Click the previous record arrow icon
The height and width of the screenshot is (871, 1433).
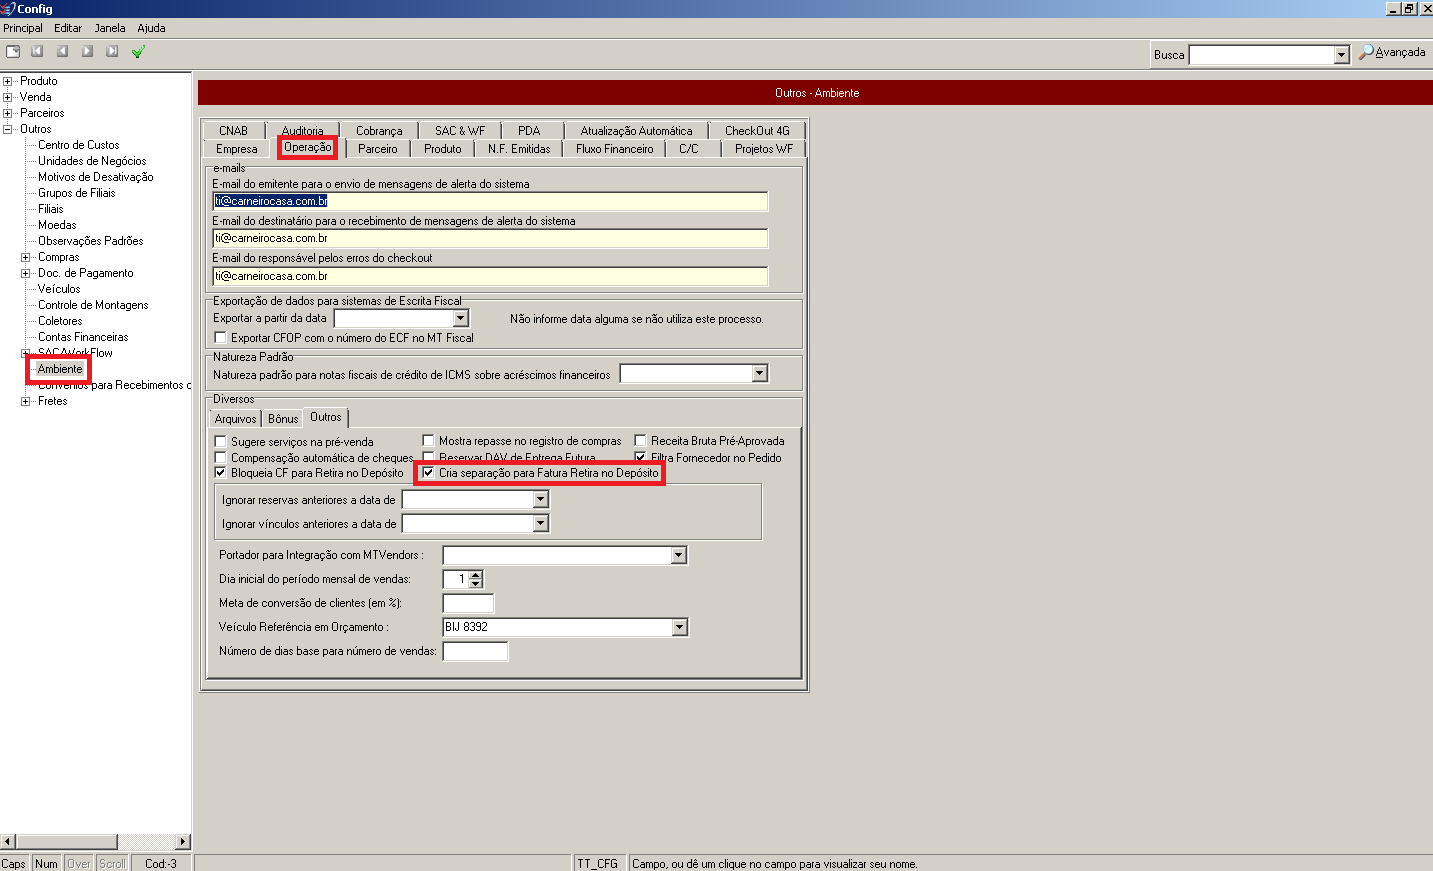(62, 51)
